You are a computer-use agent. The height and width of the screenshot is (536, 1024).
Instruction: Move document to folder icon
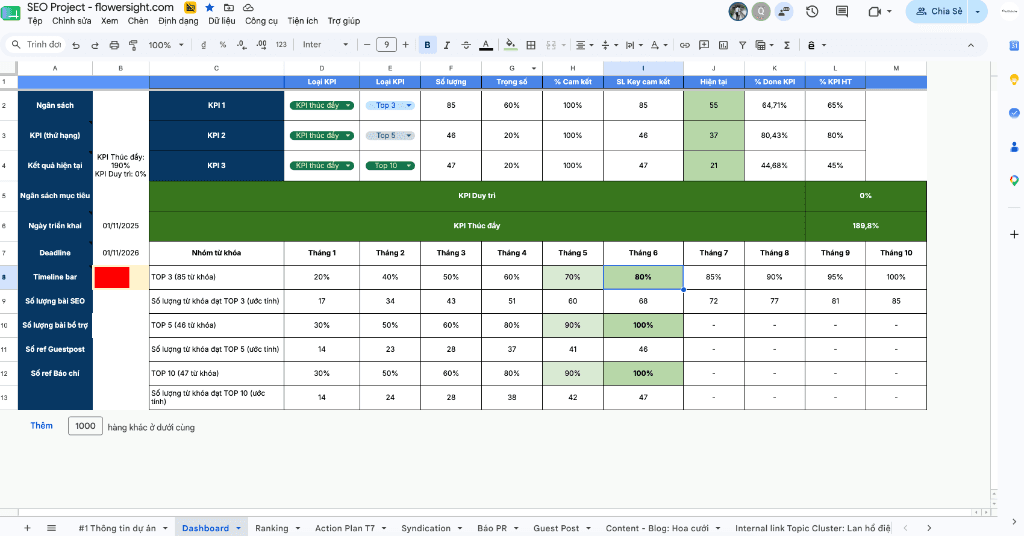coord(229,7)
